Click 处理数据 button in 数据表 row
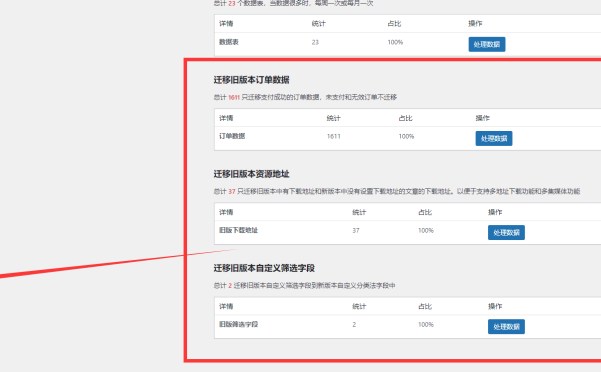The height and width of the screenshot is (372, 601). pos(487,44)
